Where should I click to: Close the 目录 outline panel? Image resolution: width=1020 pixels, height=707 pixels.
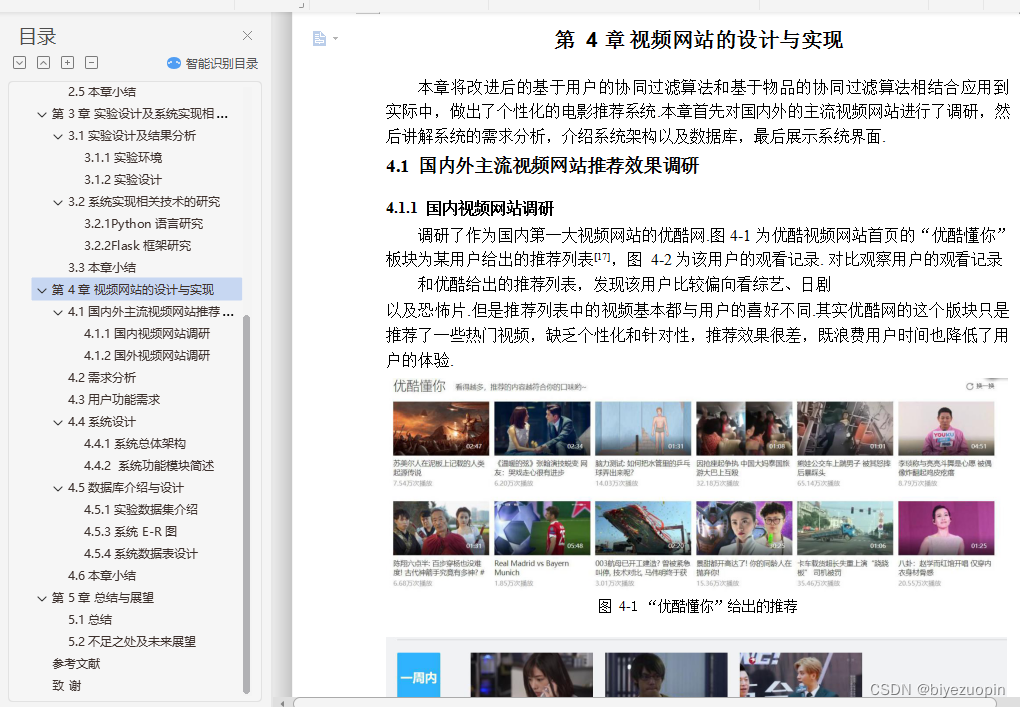click(247, 36)
